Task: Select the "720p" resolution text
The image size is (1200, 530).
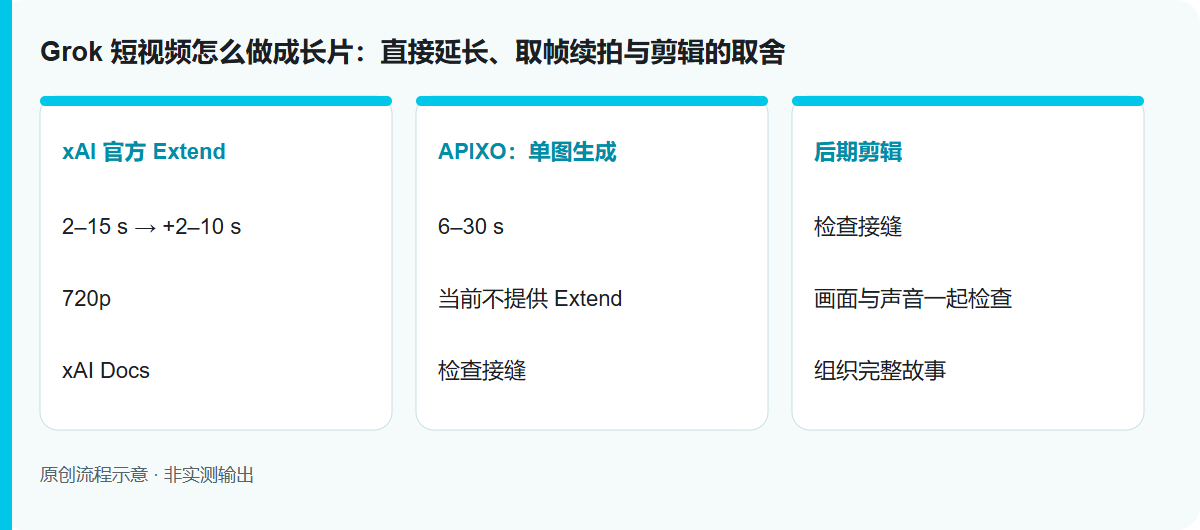Action: [87, 299]
